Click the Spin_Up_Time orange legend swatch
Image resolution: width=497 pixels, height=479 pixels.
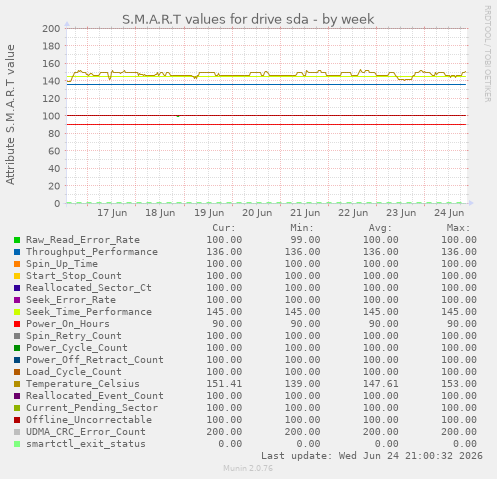[x=17, y=264]
